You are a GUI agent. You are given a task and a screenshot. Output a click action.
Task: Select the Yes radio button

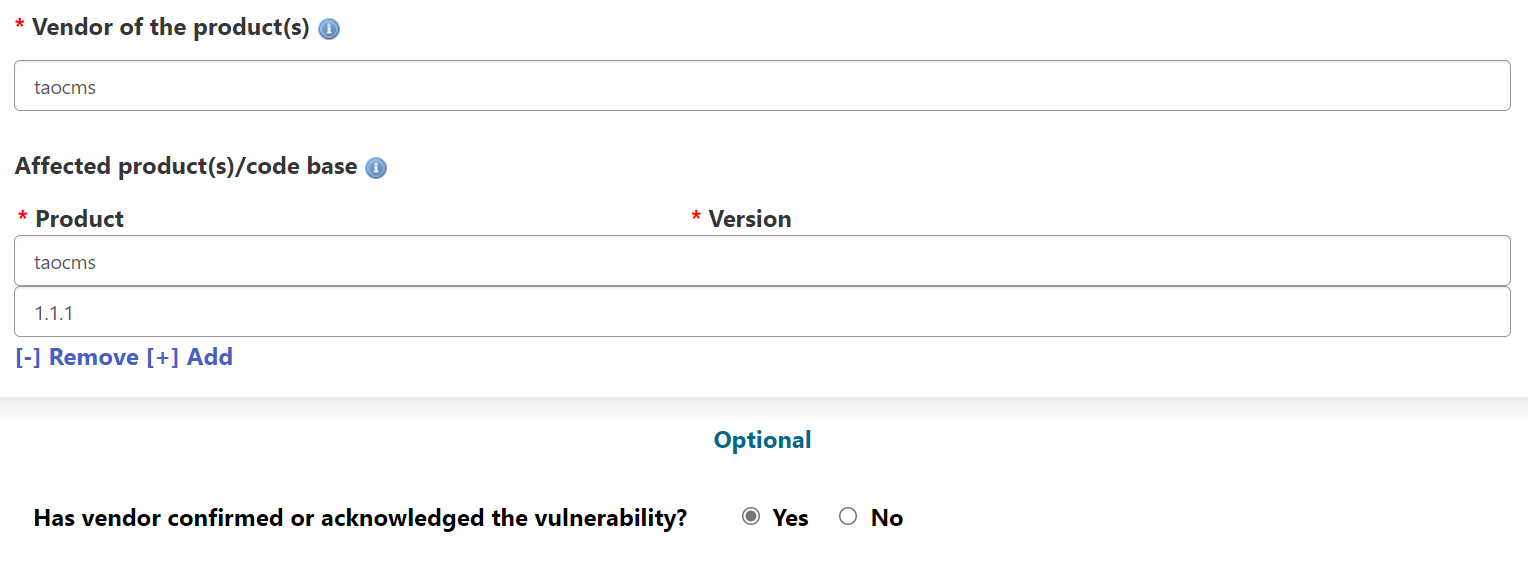tap(751, 517)
